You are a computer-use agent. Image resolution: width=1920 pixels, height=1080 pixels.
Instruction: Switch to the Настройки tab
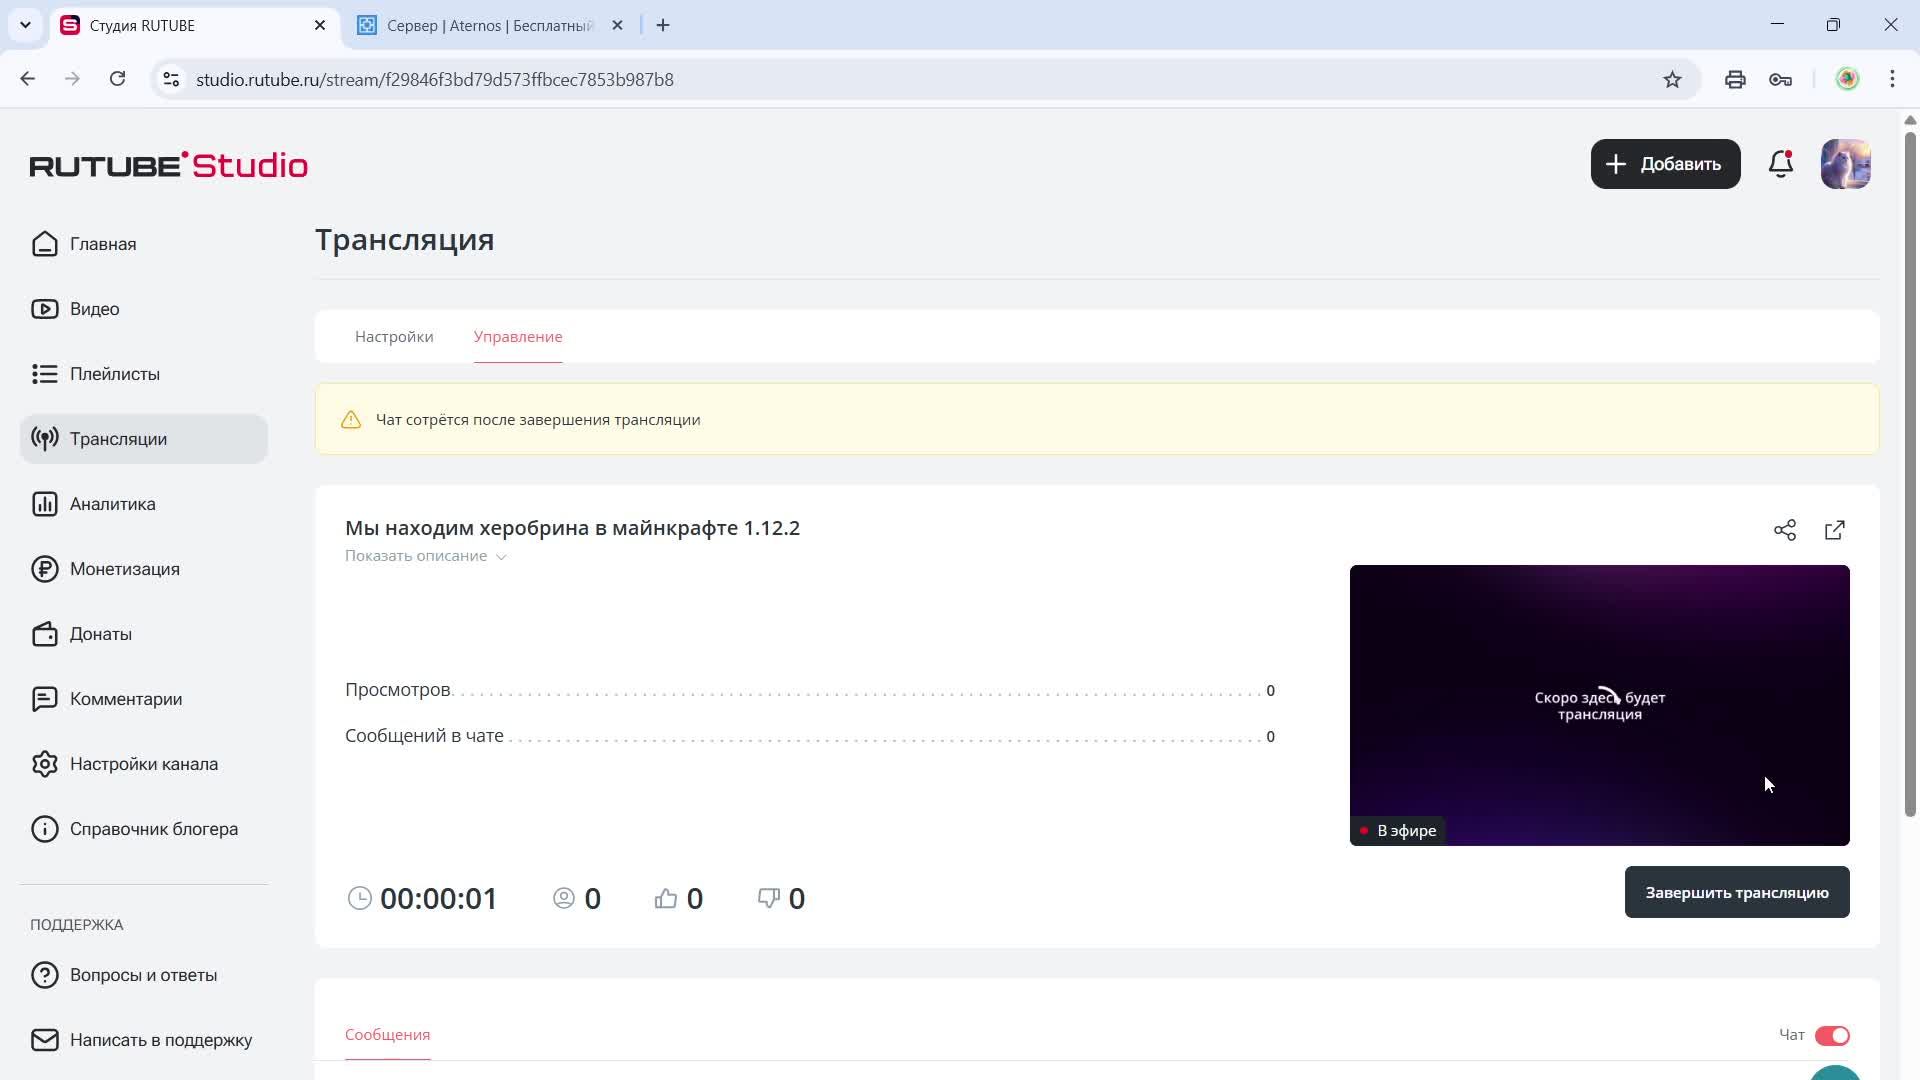tap(394, 337)
